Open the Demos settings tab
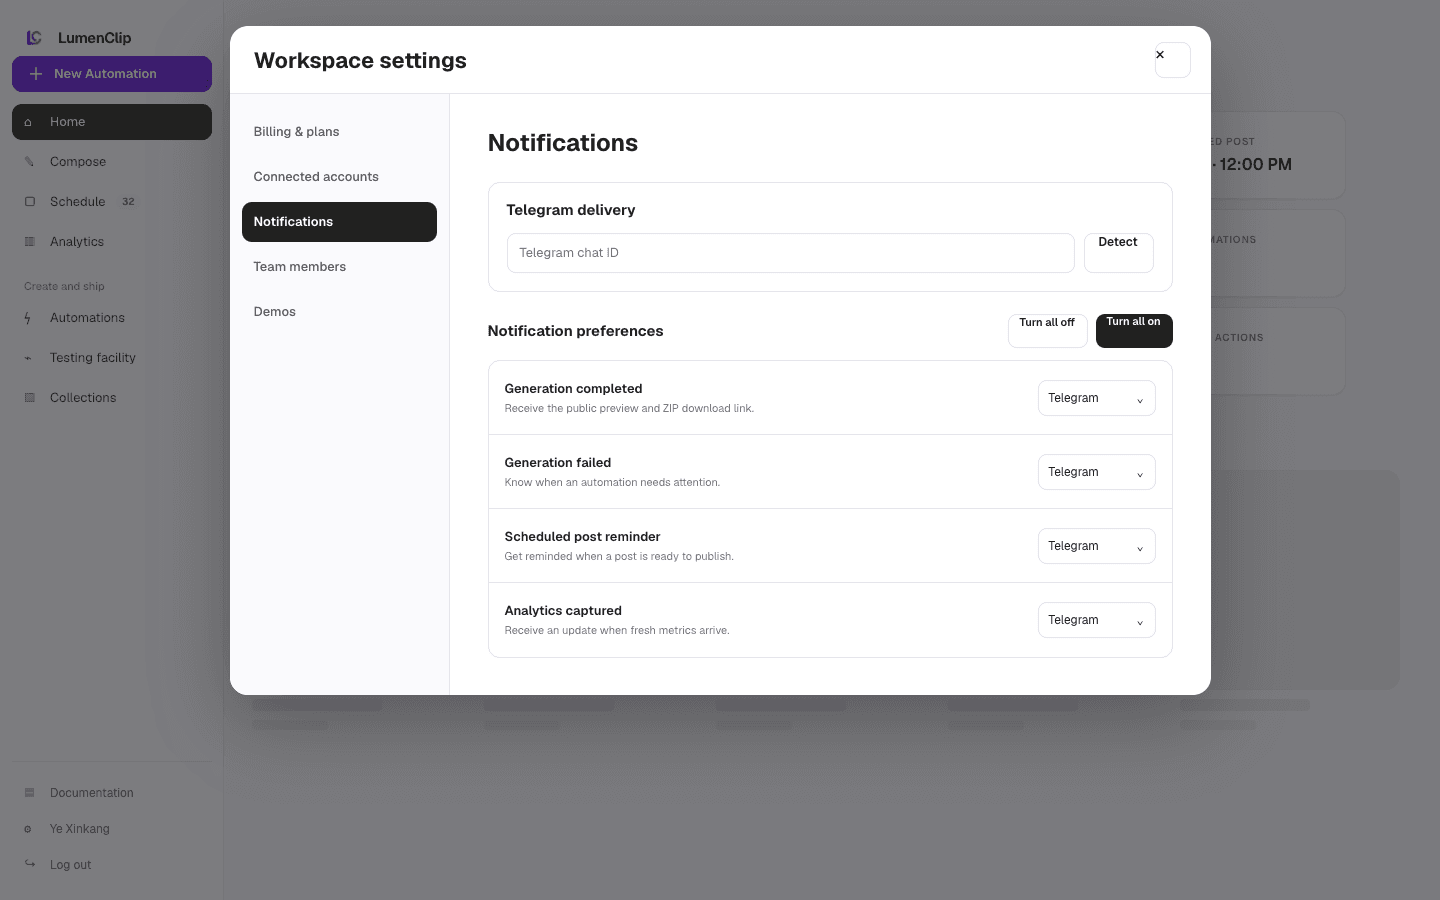1440x900 pixels. [x=339, y=312]
